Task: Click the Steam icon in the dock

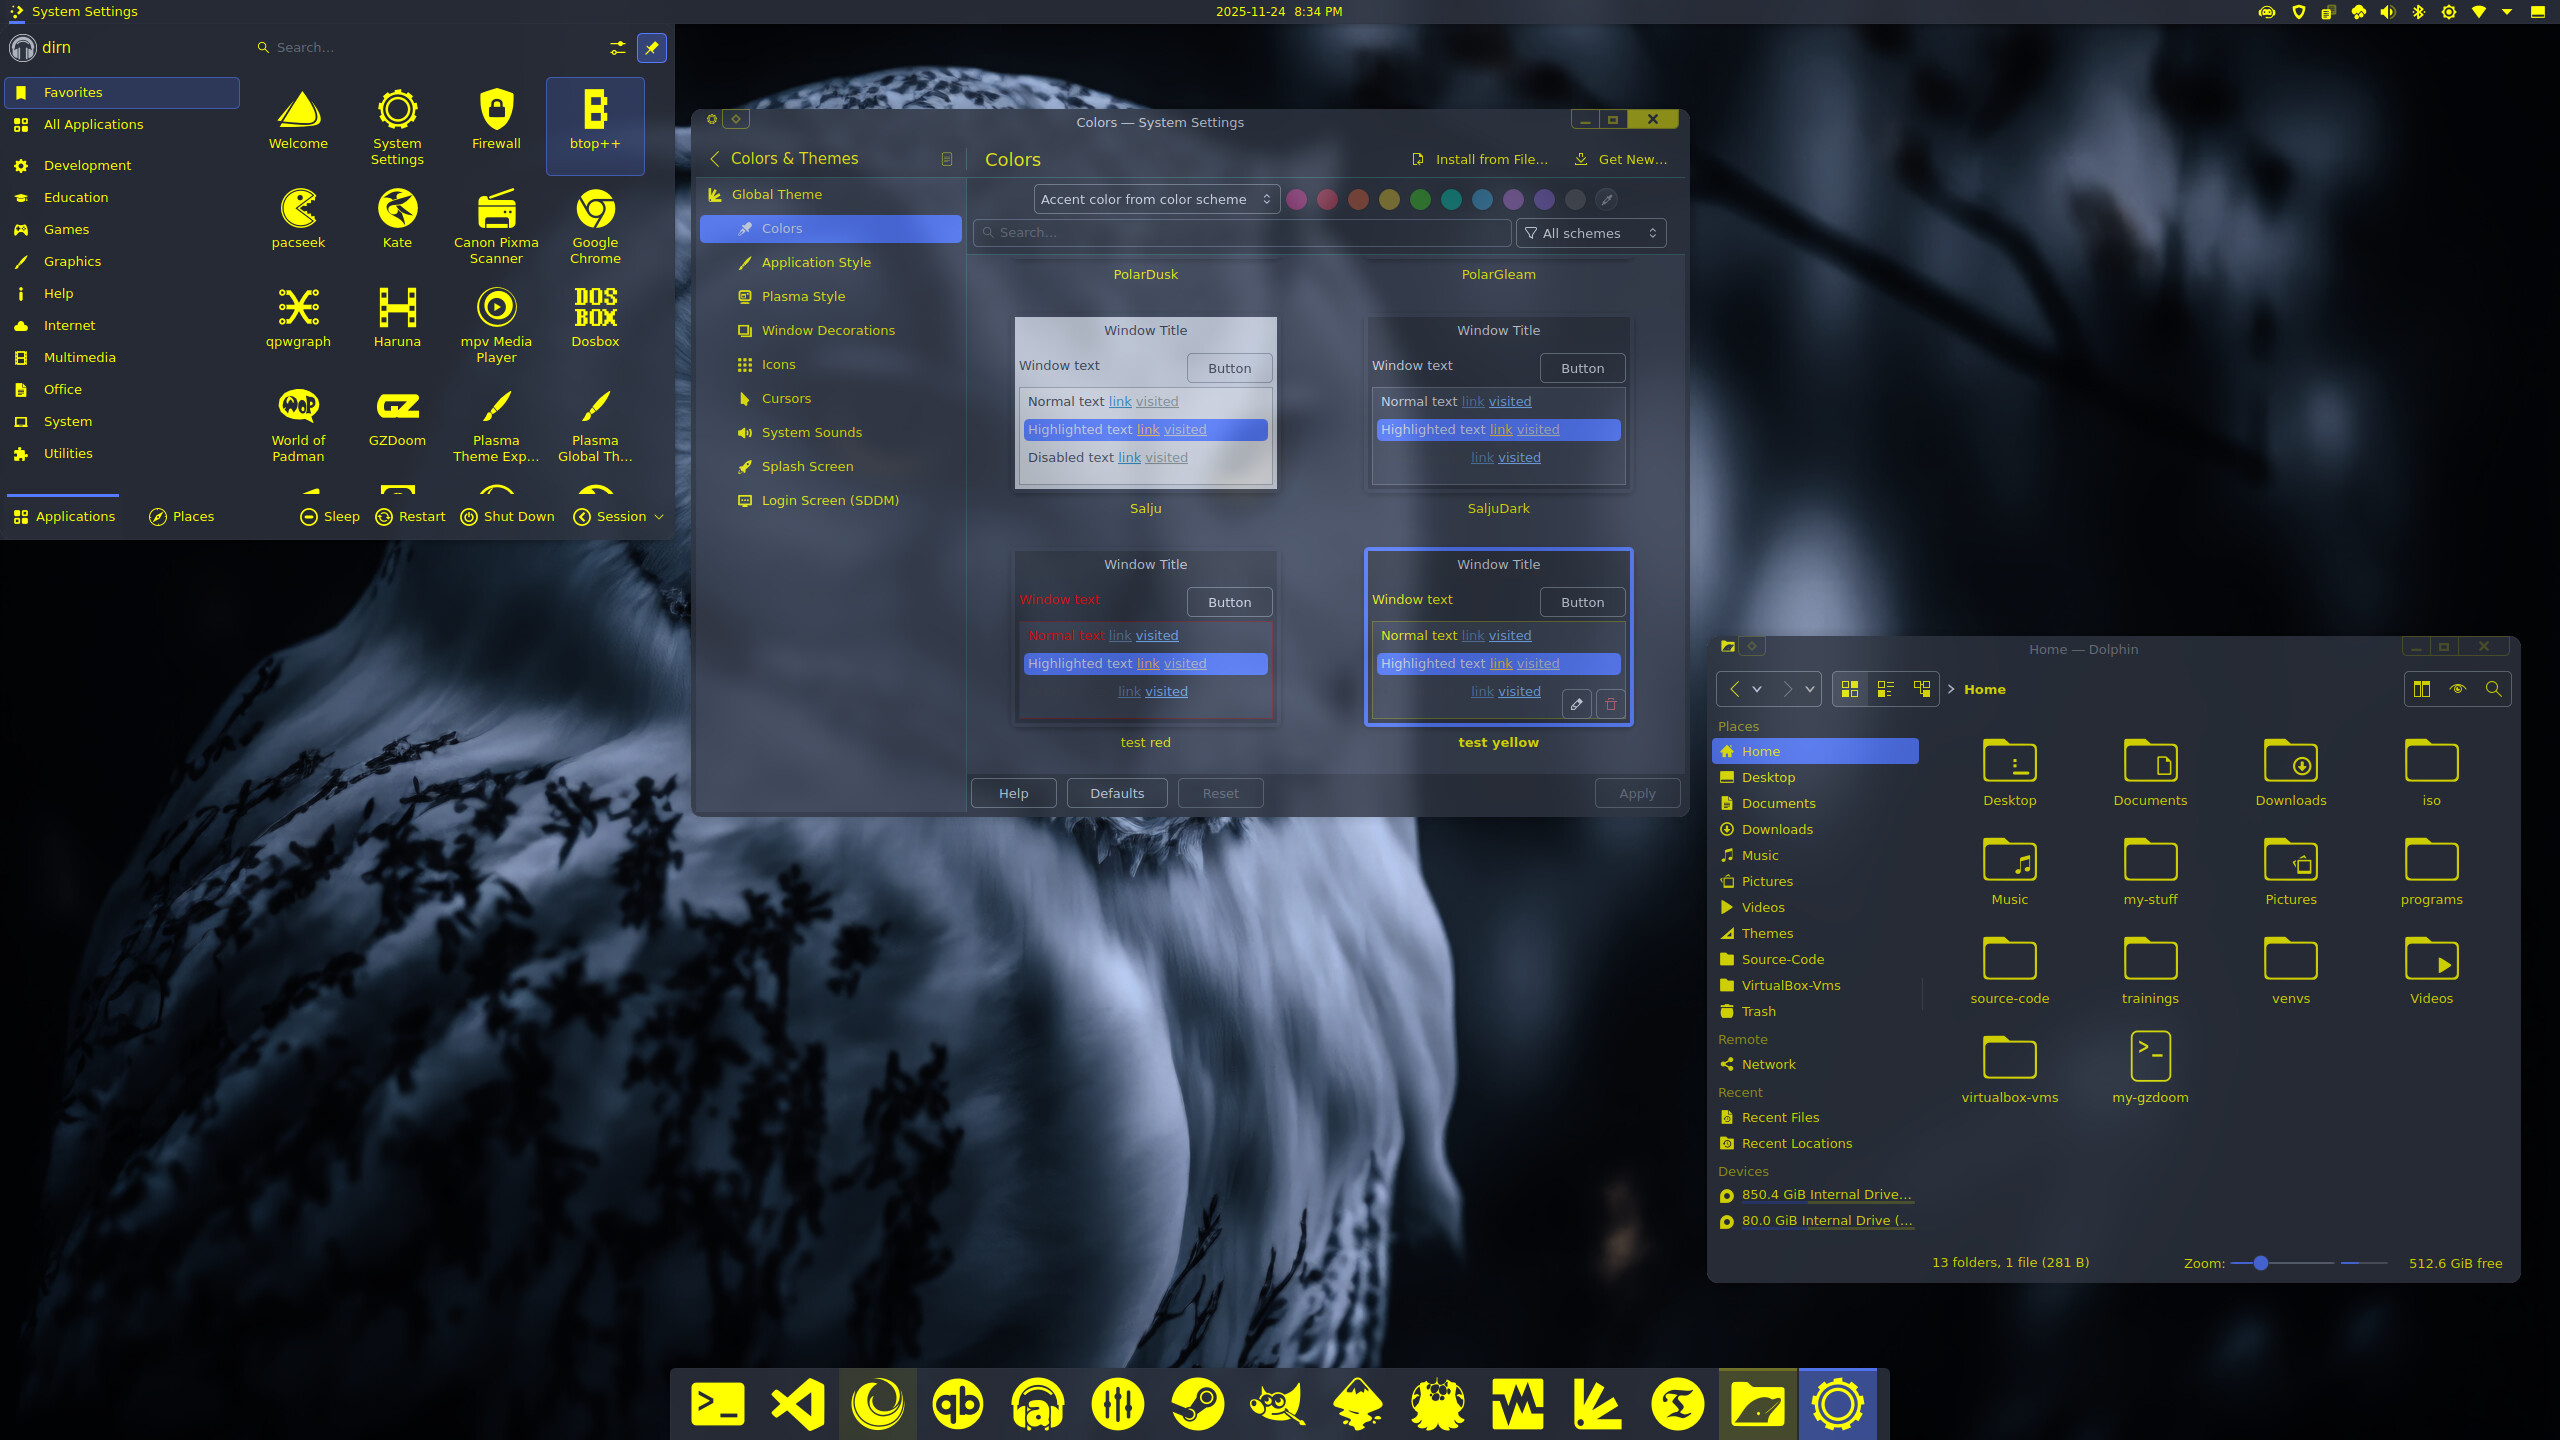Action: (1197, 1404)
